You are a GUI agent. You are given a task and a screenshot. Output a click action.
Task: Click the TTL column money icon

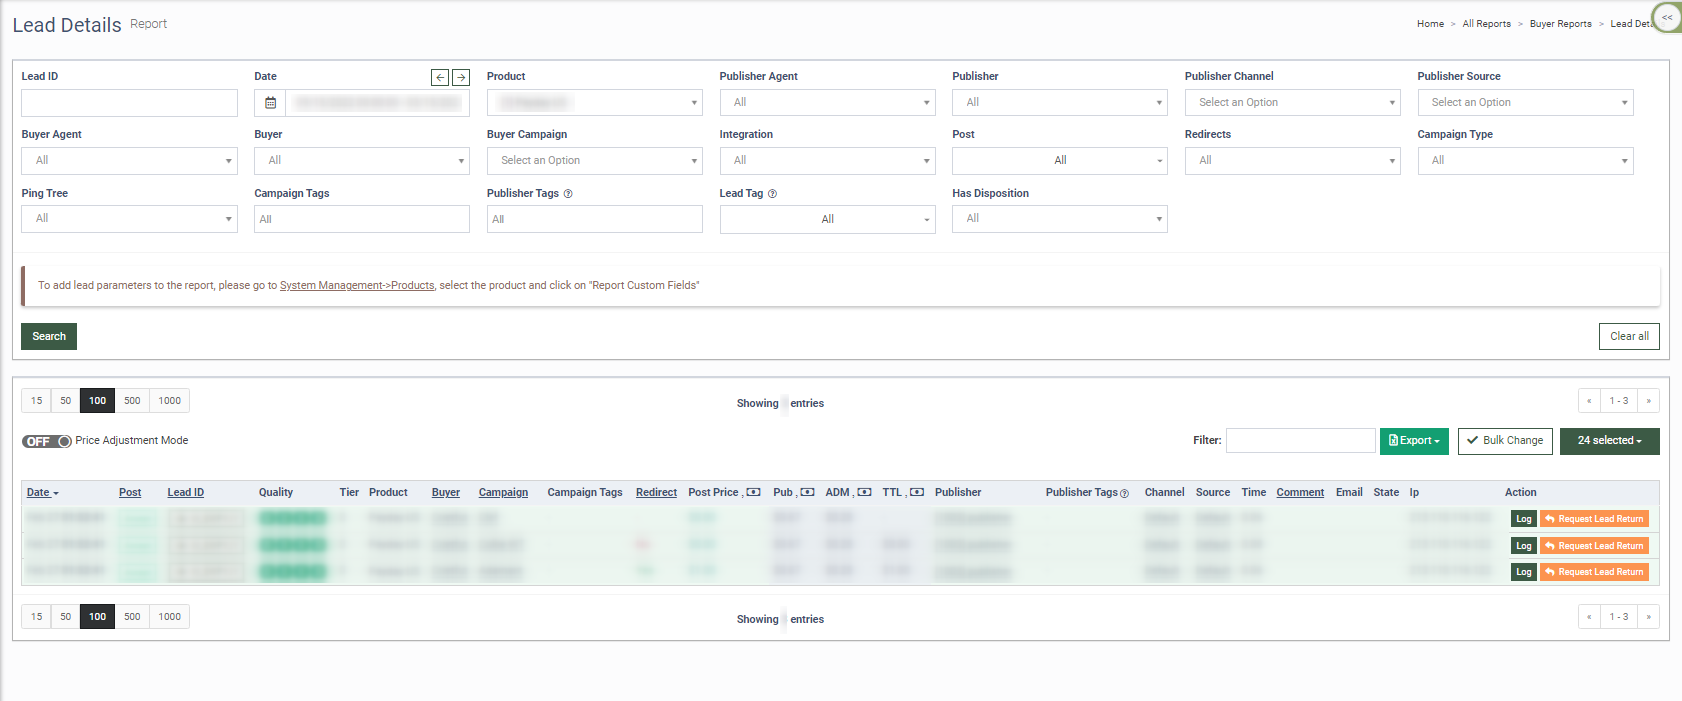point(916,492)
